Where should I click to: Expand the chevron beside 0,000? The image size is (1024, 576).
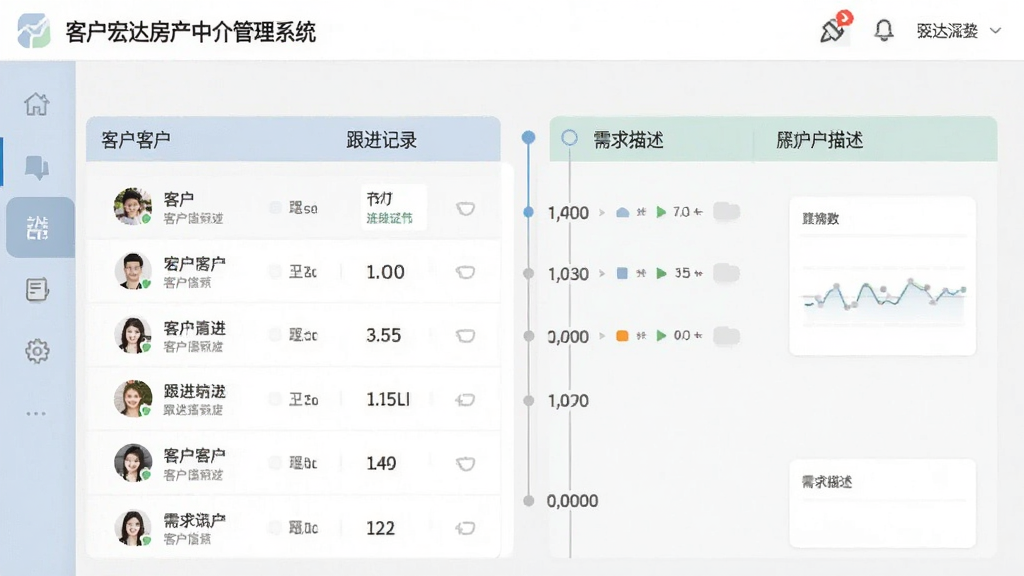tap(602, 336)
